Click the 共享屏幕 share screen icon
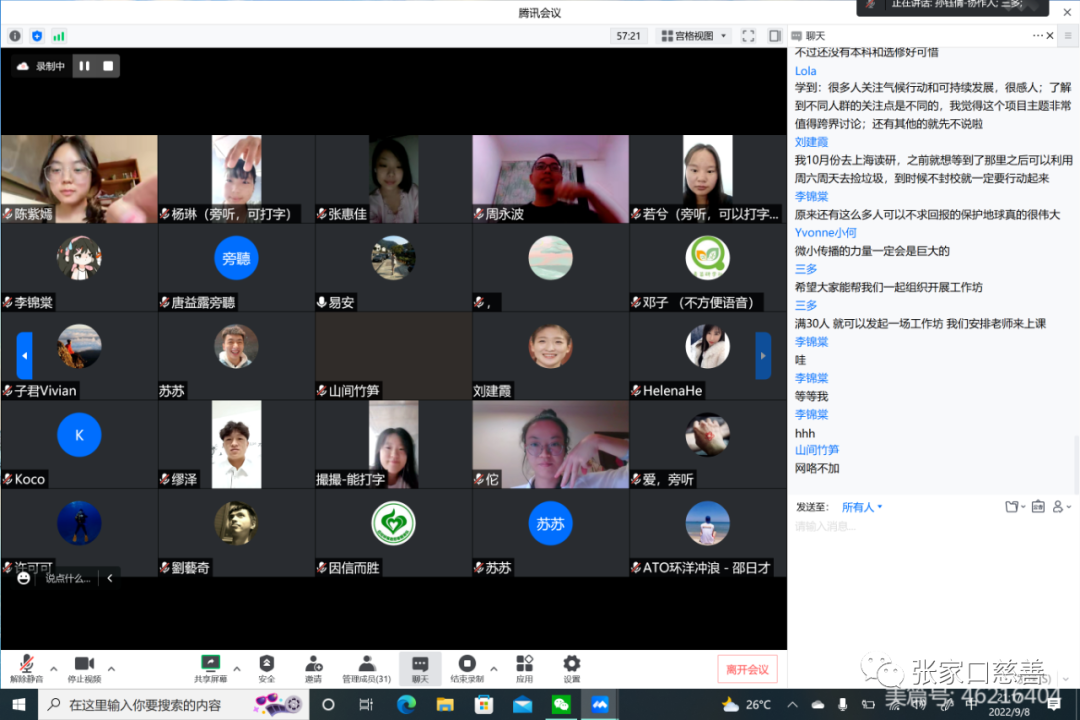This screenshot has width=1080, height=720. point(210,668)
